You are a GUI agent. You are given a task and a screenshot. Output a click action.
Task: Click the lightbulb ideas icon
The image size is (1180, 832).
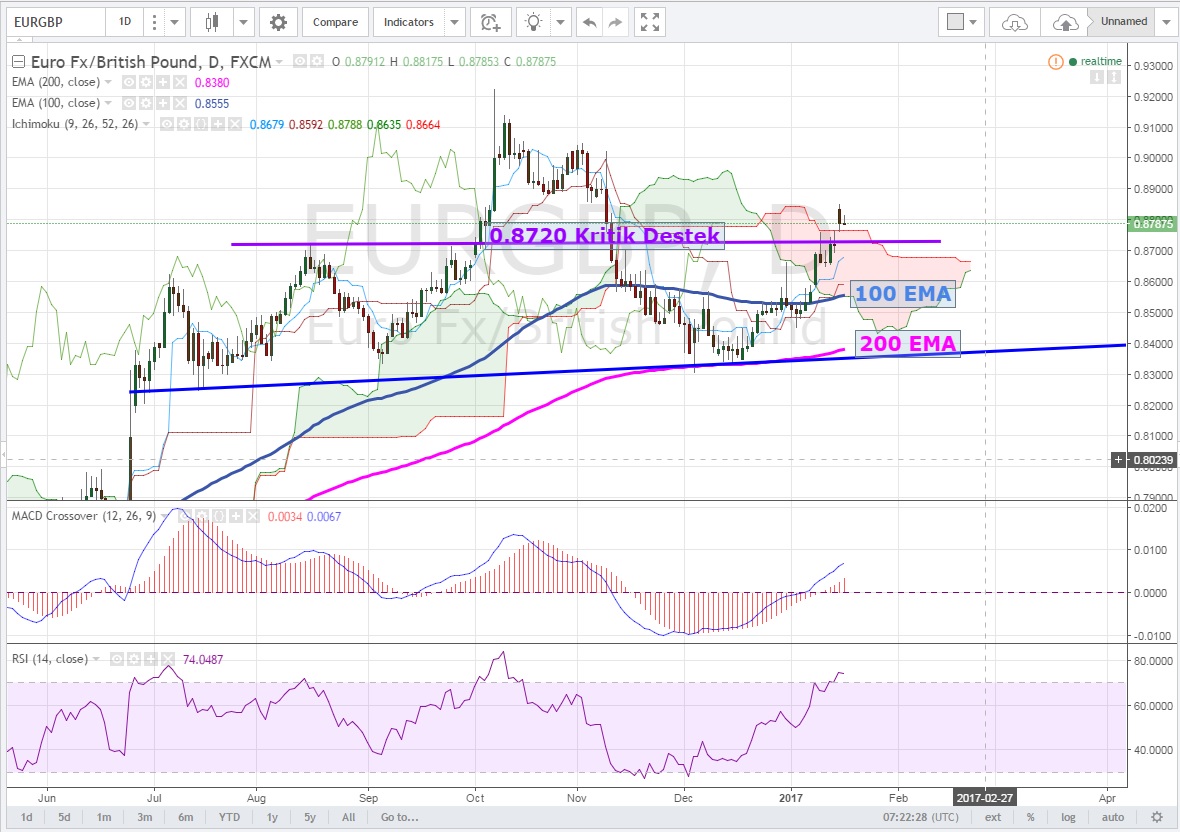click(535, 22)
